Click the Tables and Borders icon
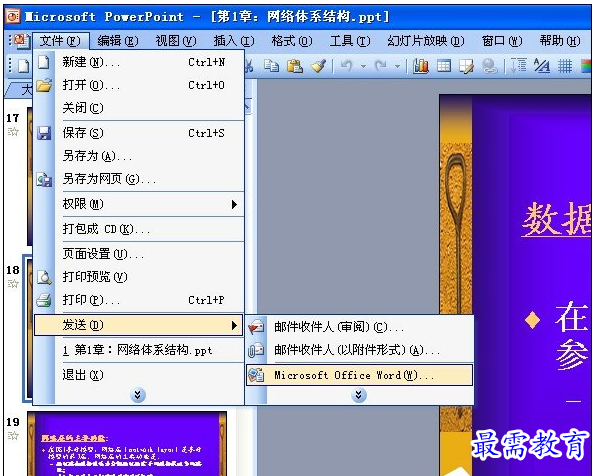Screen dimensions: 595x476 [x=466, y=66]
